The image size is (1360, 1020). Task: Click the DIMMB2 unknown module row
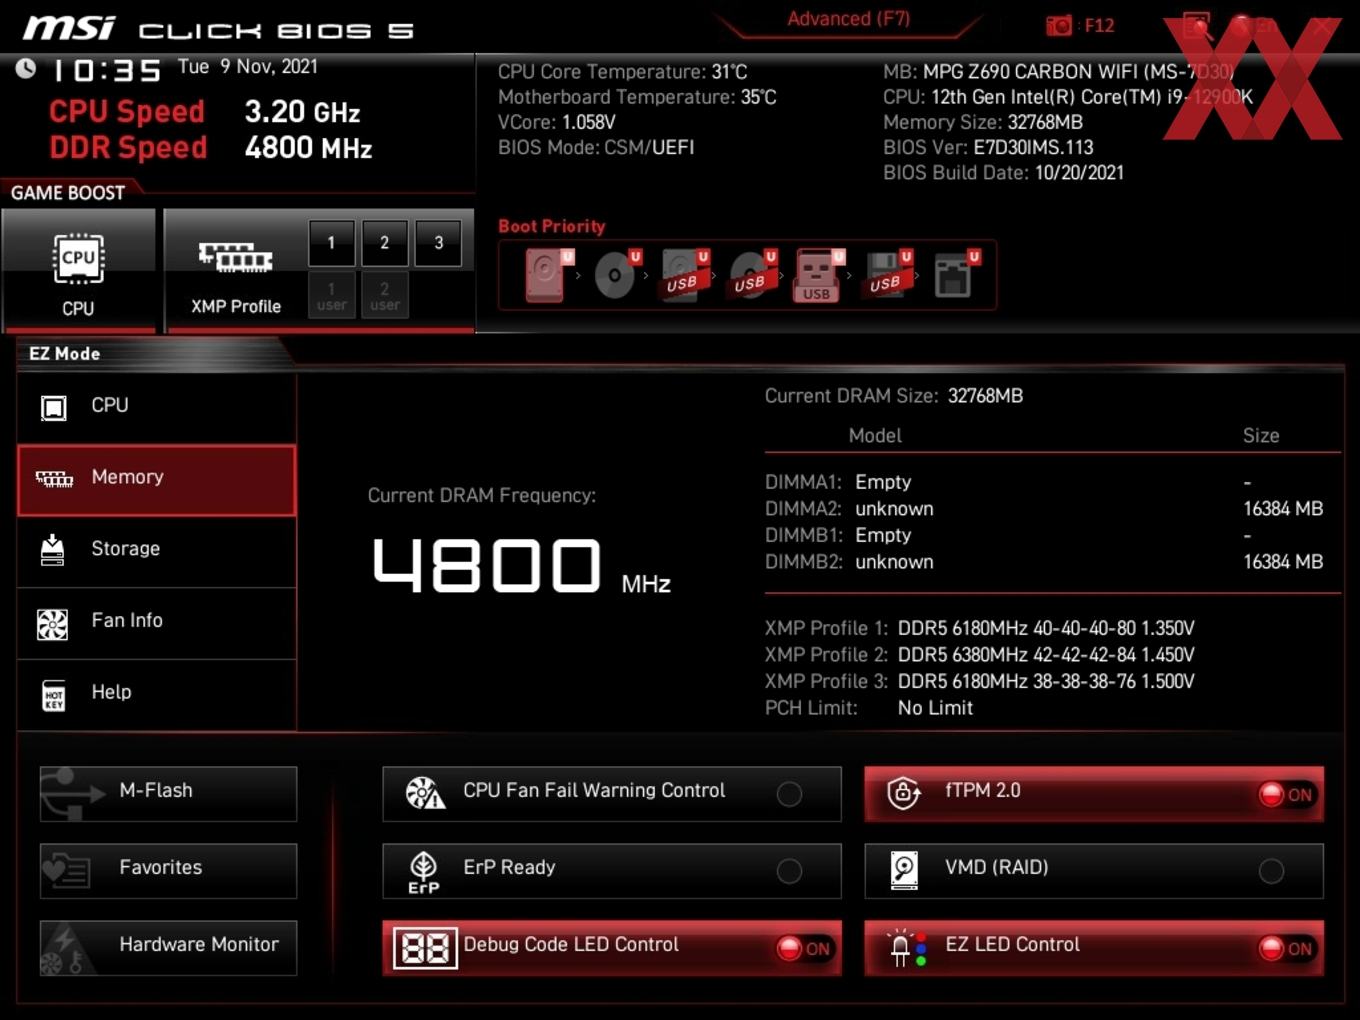point(1044,562)
